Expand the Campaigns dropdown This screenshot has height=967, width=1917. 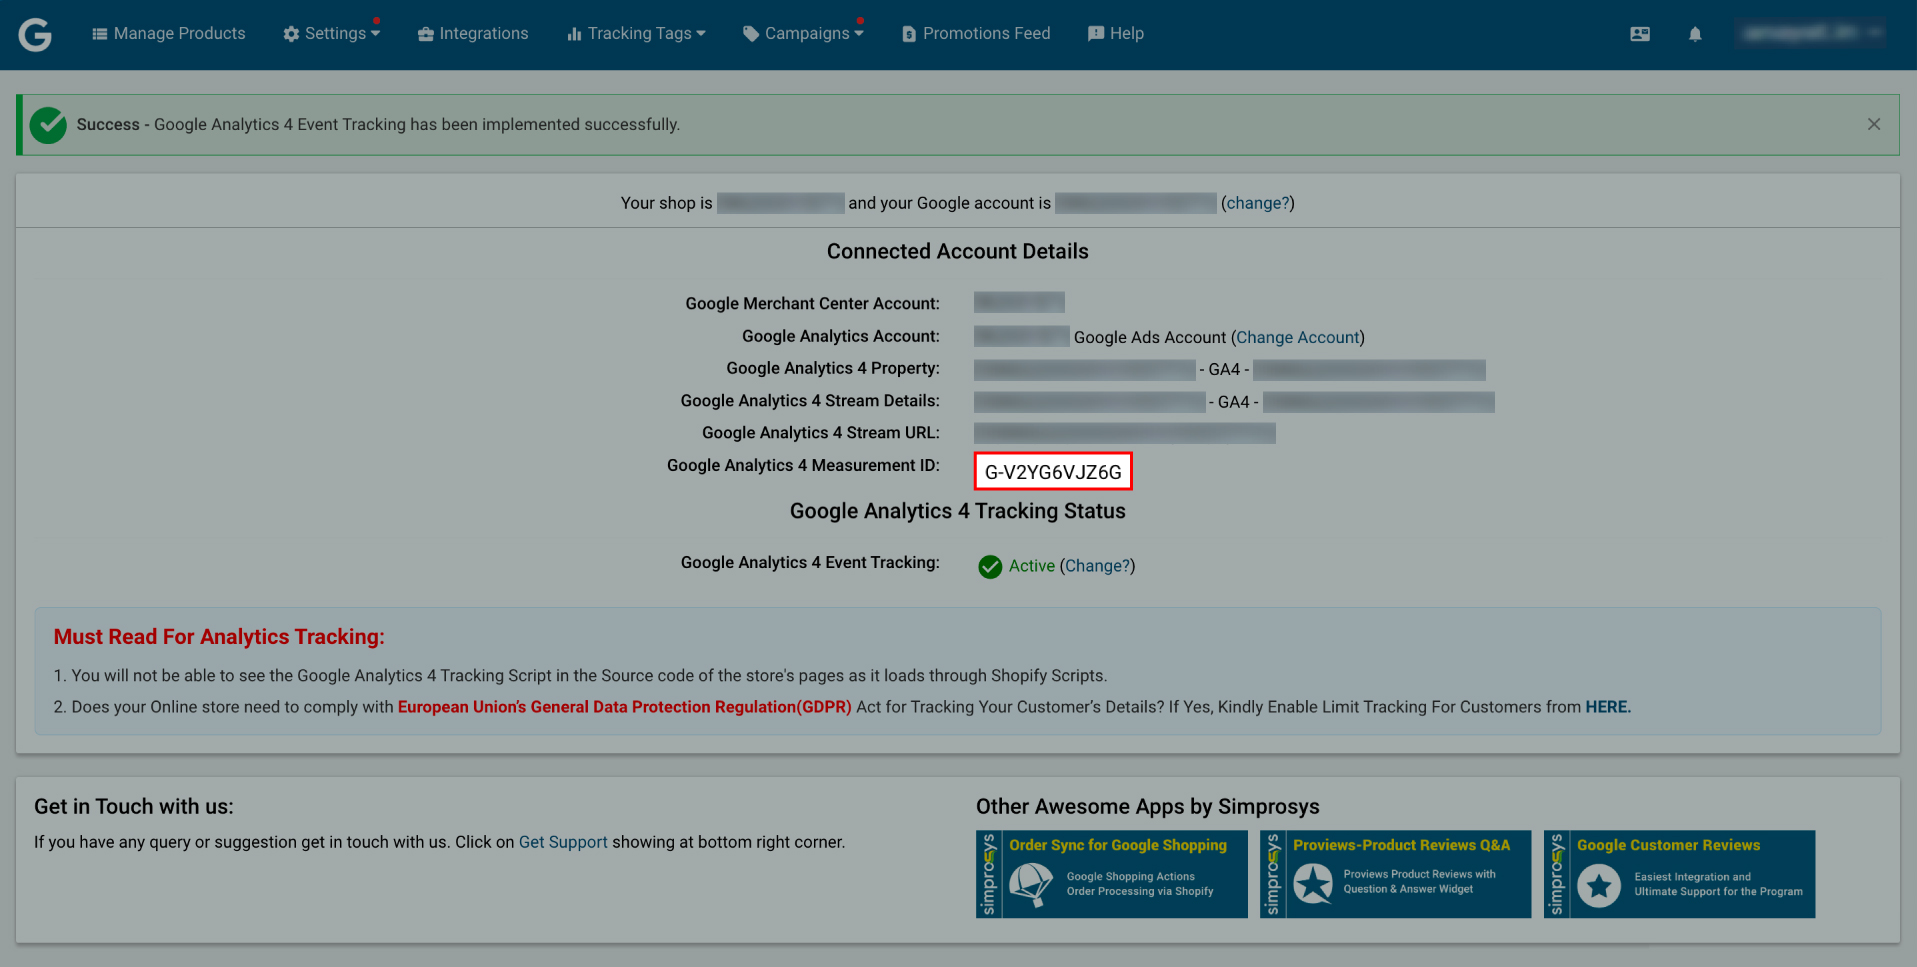click(803, 33)
